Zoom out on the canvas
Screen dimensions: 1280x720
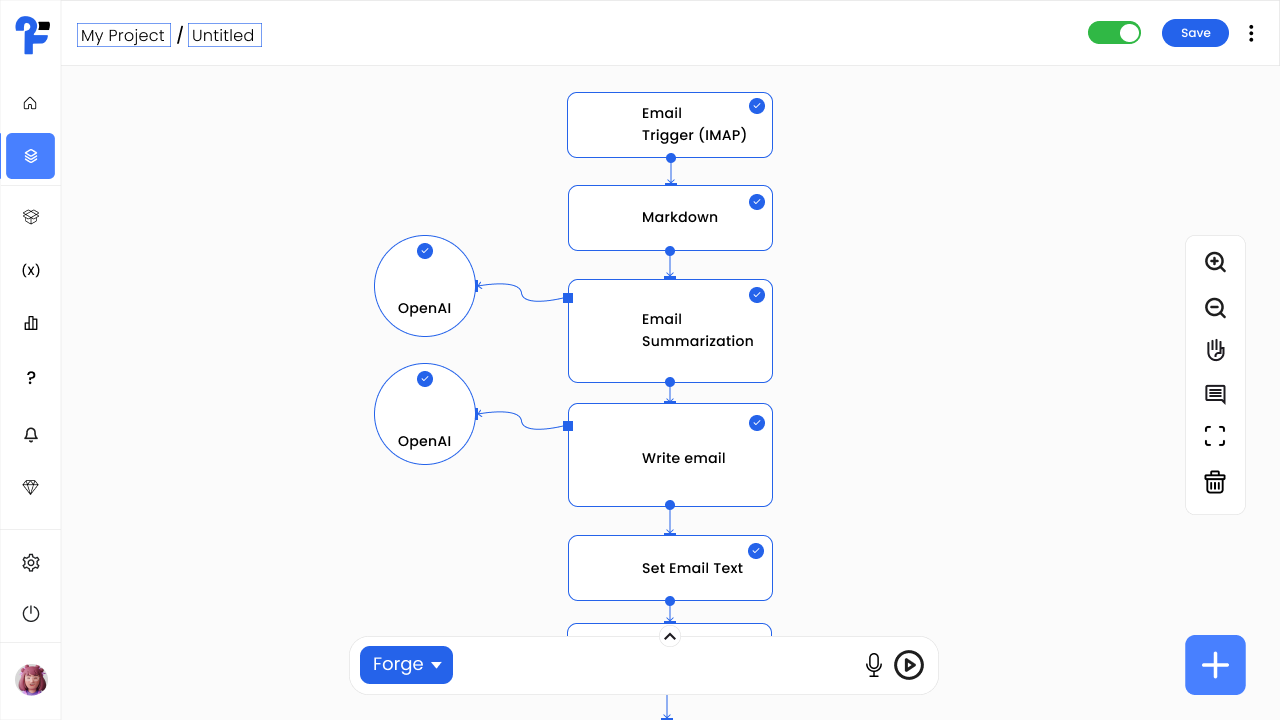pyautogui.click(x=1215, y=308)
